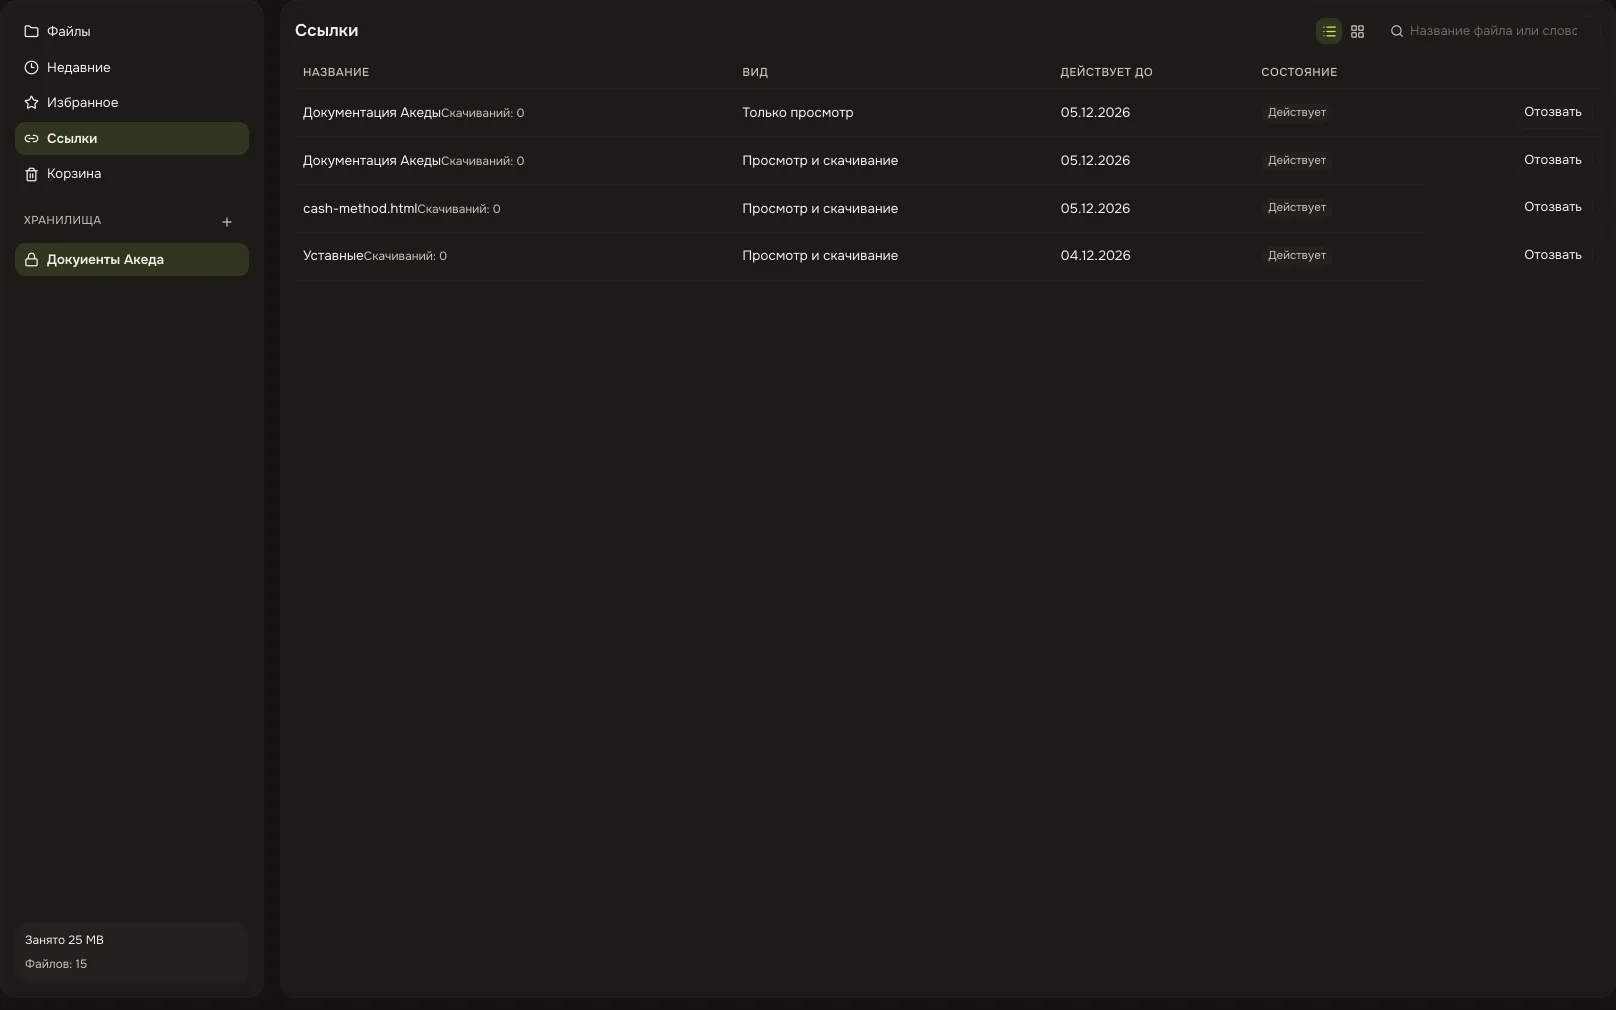
Task: Sort by Название column header
Action: (336, 72)
